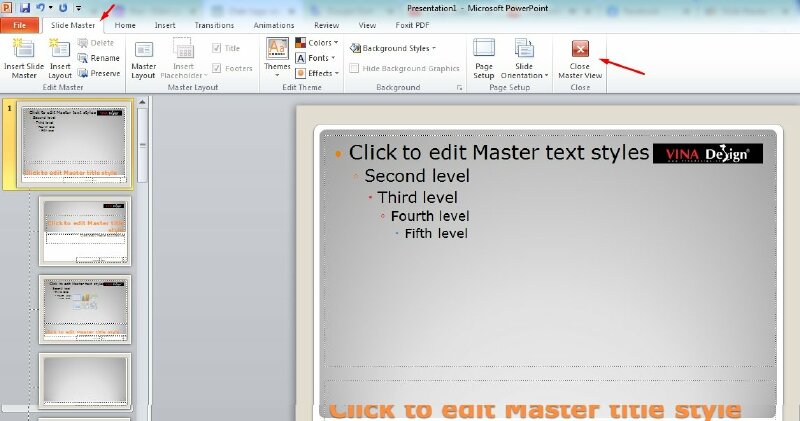Switch to the Slide Master tab
Image resolution: width=800 pixels, height=421 pixels.
tap(73, 25)
